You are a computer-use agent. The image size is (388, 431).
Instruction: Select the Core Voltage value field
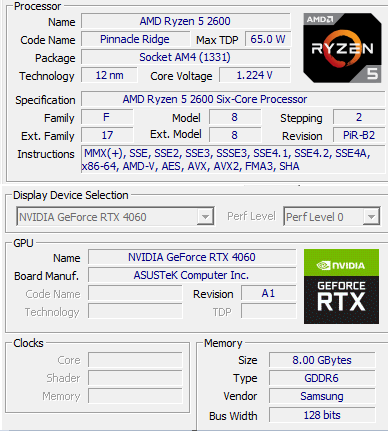[x=255, y=75]
